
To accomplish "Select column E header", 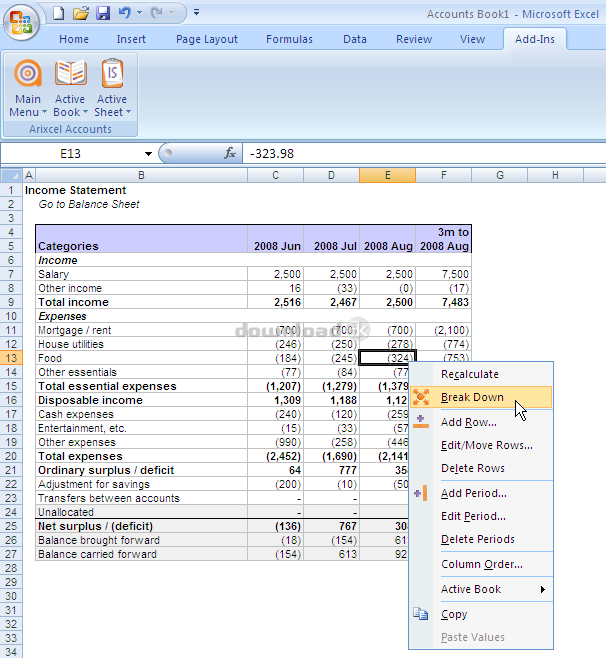I will [x=387, y=175].
